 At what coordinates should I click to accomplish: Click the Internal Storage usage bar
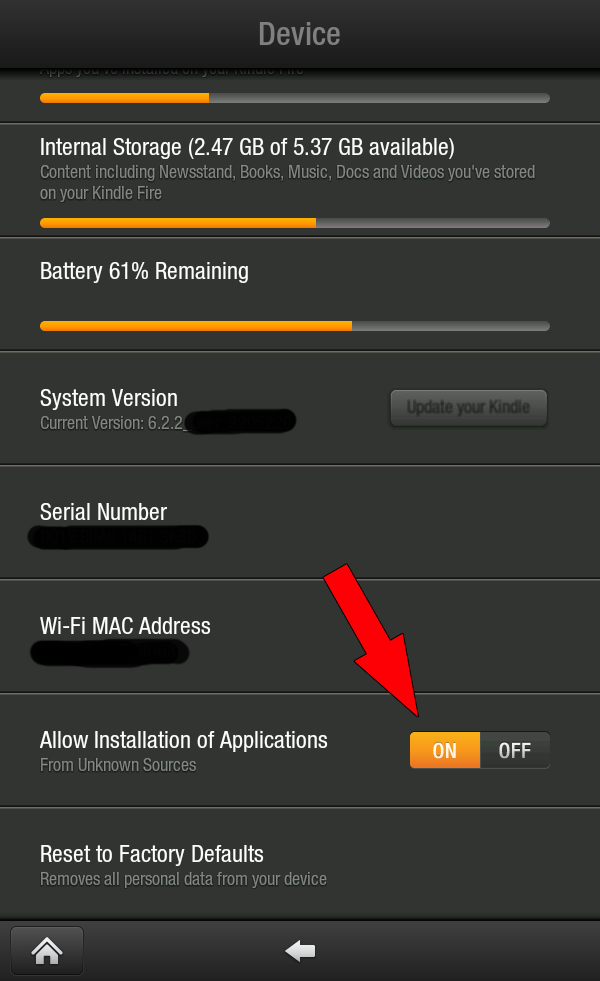[x=294, y=222]
